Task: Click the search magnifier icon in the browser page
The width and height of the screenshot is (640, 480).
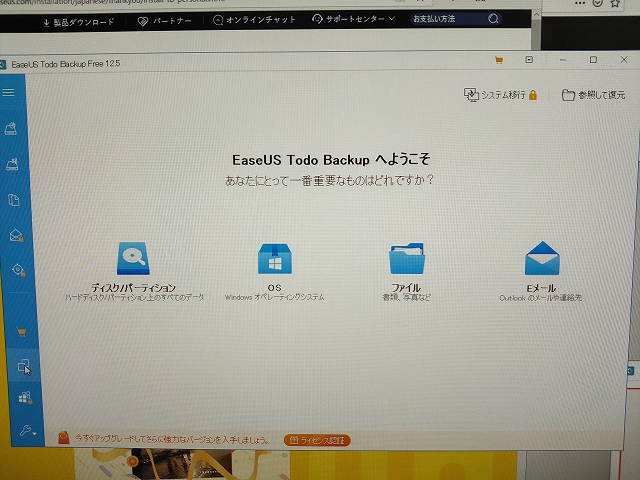Action: tap(493, 19)
